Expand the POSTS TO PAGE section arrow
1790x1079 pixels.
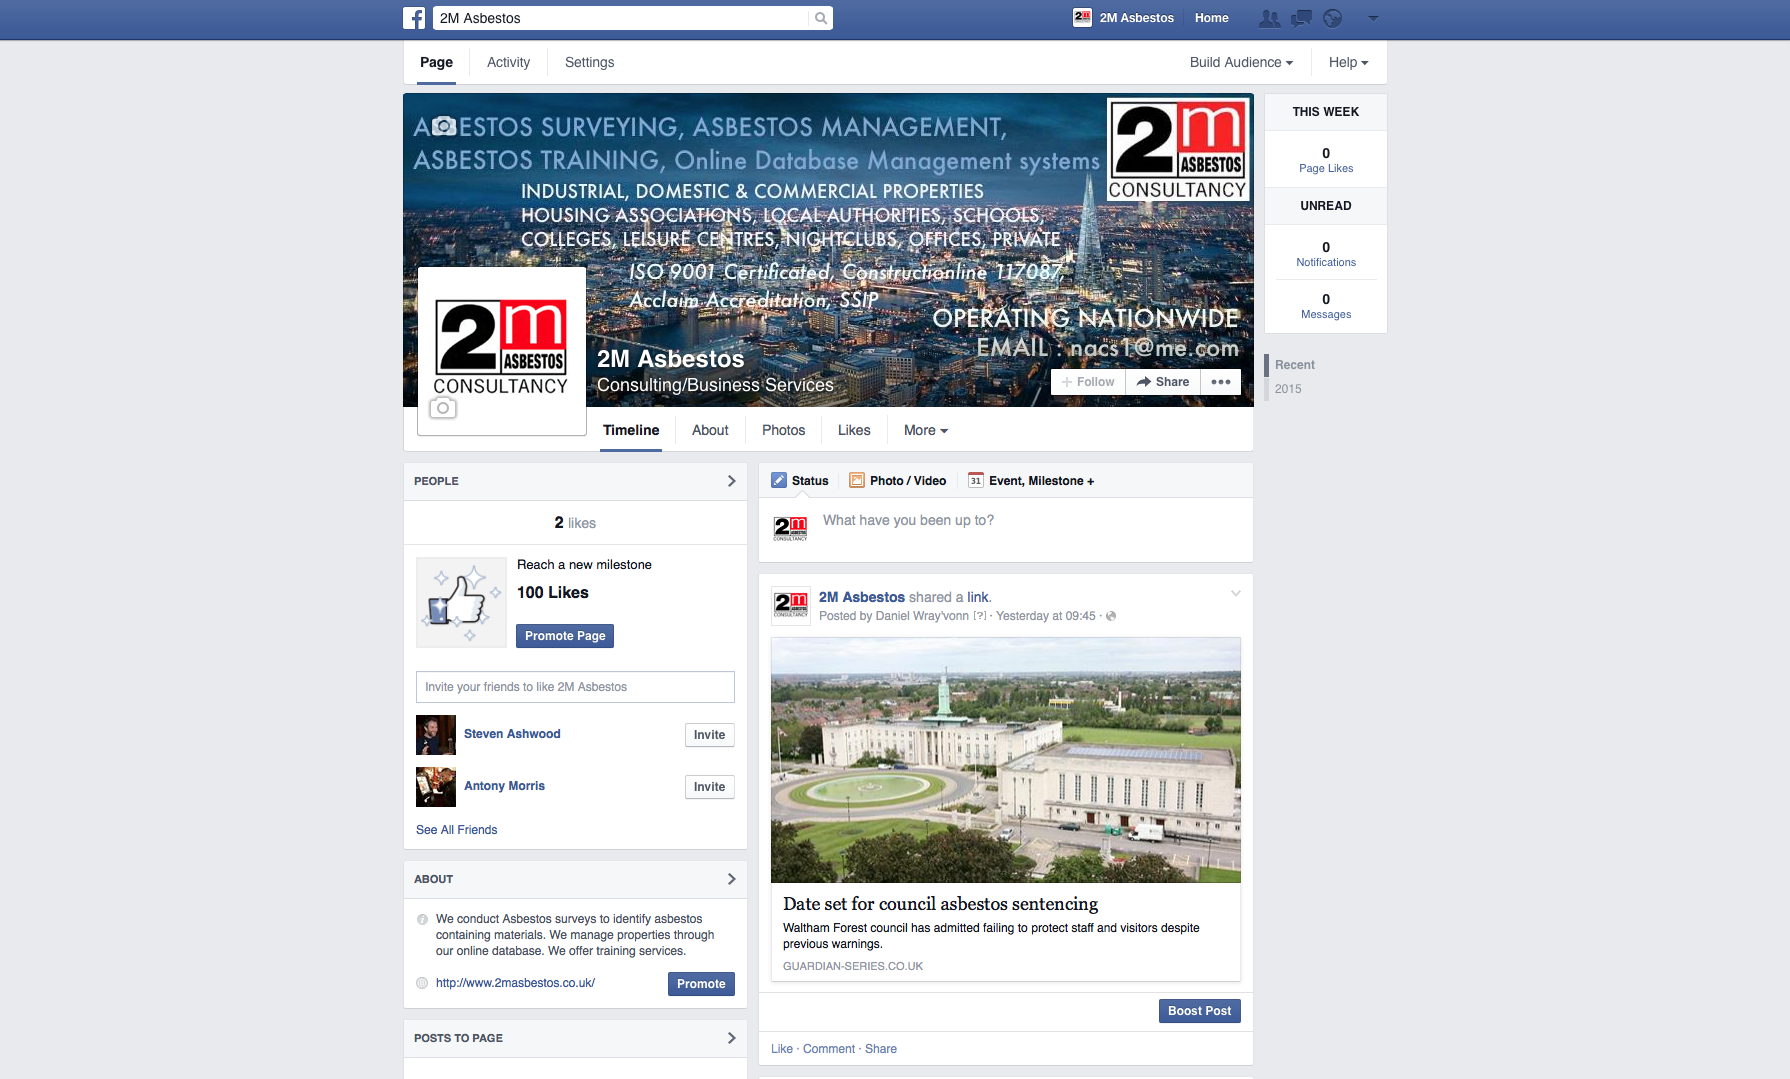[x=731, y=1038]
